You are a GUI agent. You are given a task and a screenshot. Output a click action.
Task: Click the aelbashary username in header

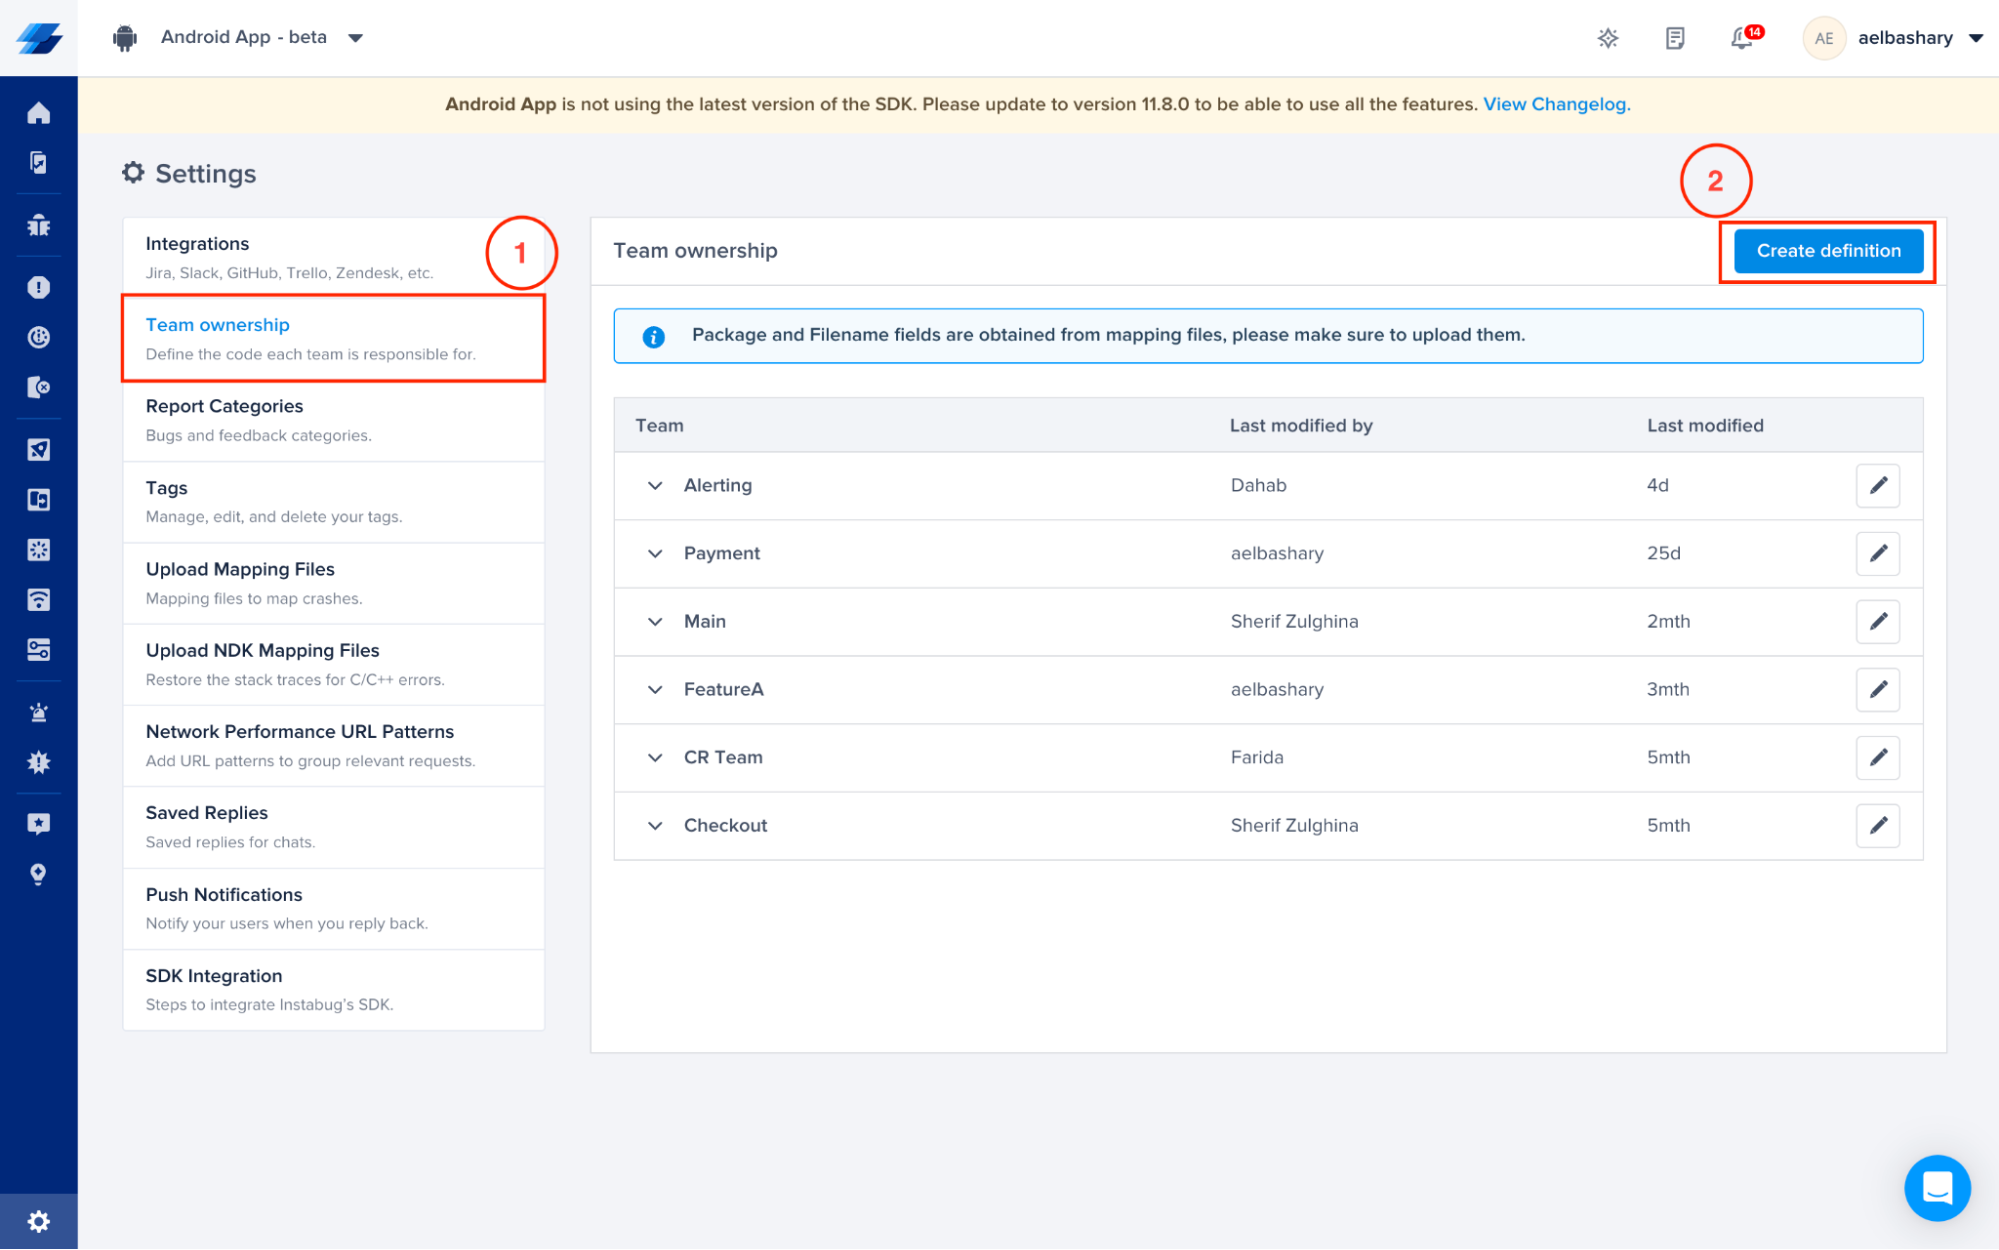pos(1904,38)
